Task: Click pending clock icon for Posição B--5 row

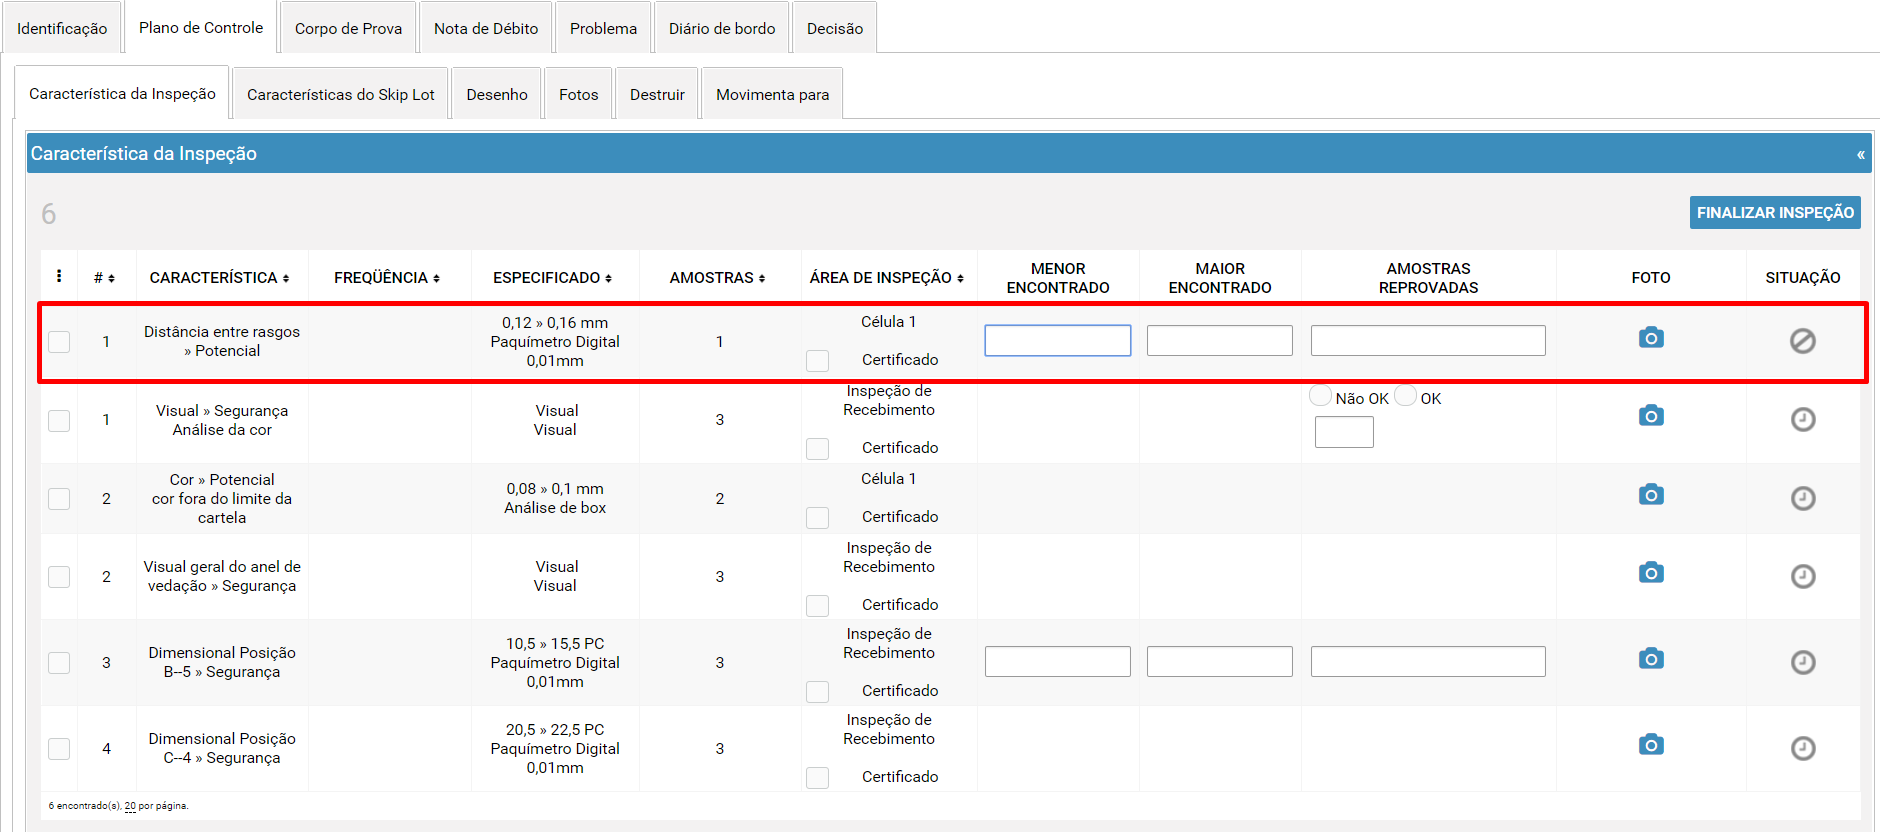Action: pyautogui.click(x=1803, y=662)
